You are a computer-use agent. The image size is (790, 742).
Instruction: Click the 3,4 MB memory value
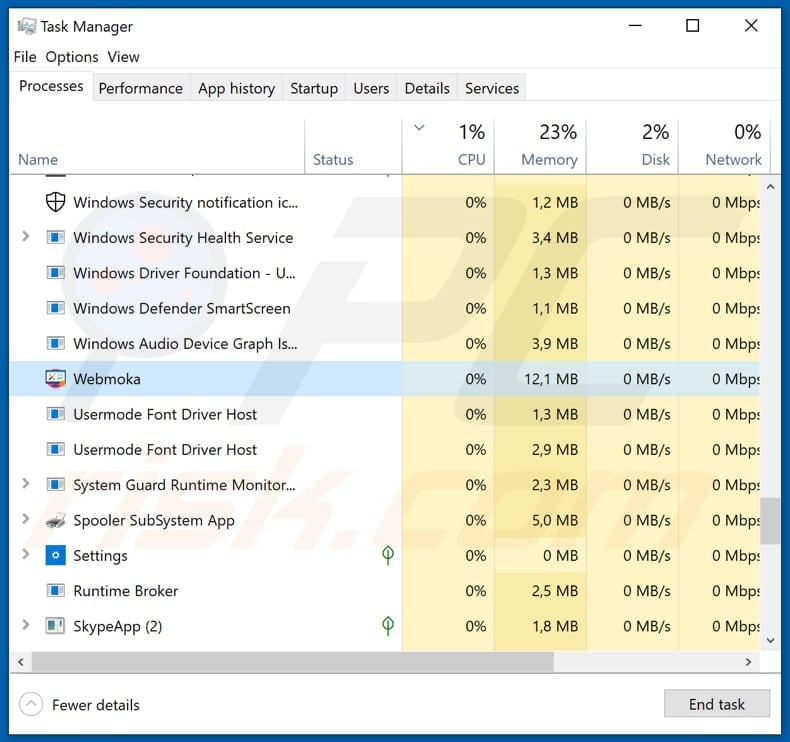pos(555,238)
